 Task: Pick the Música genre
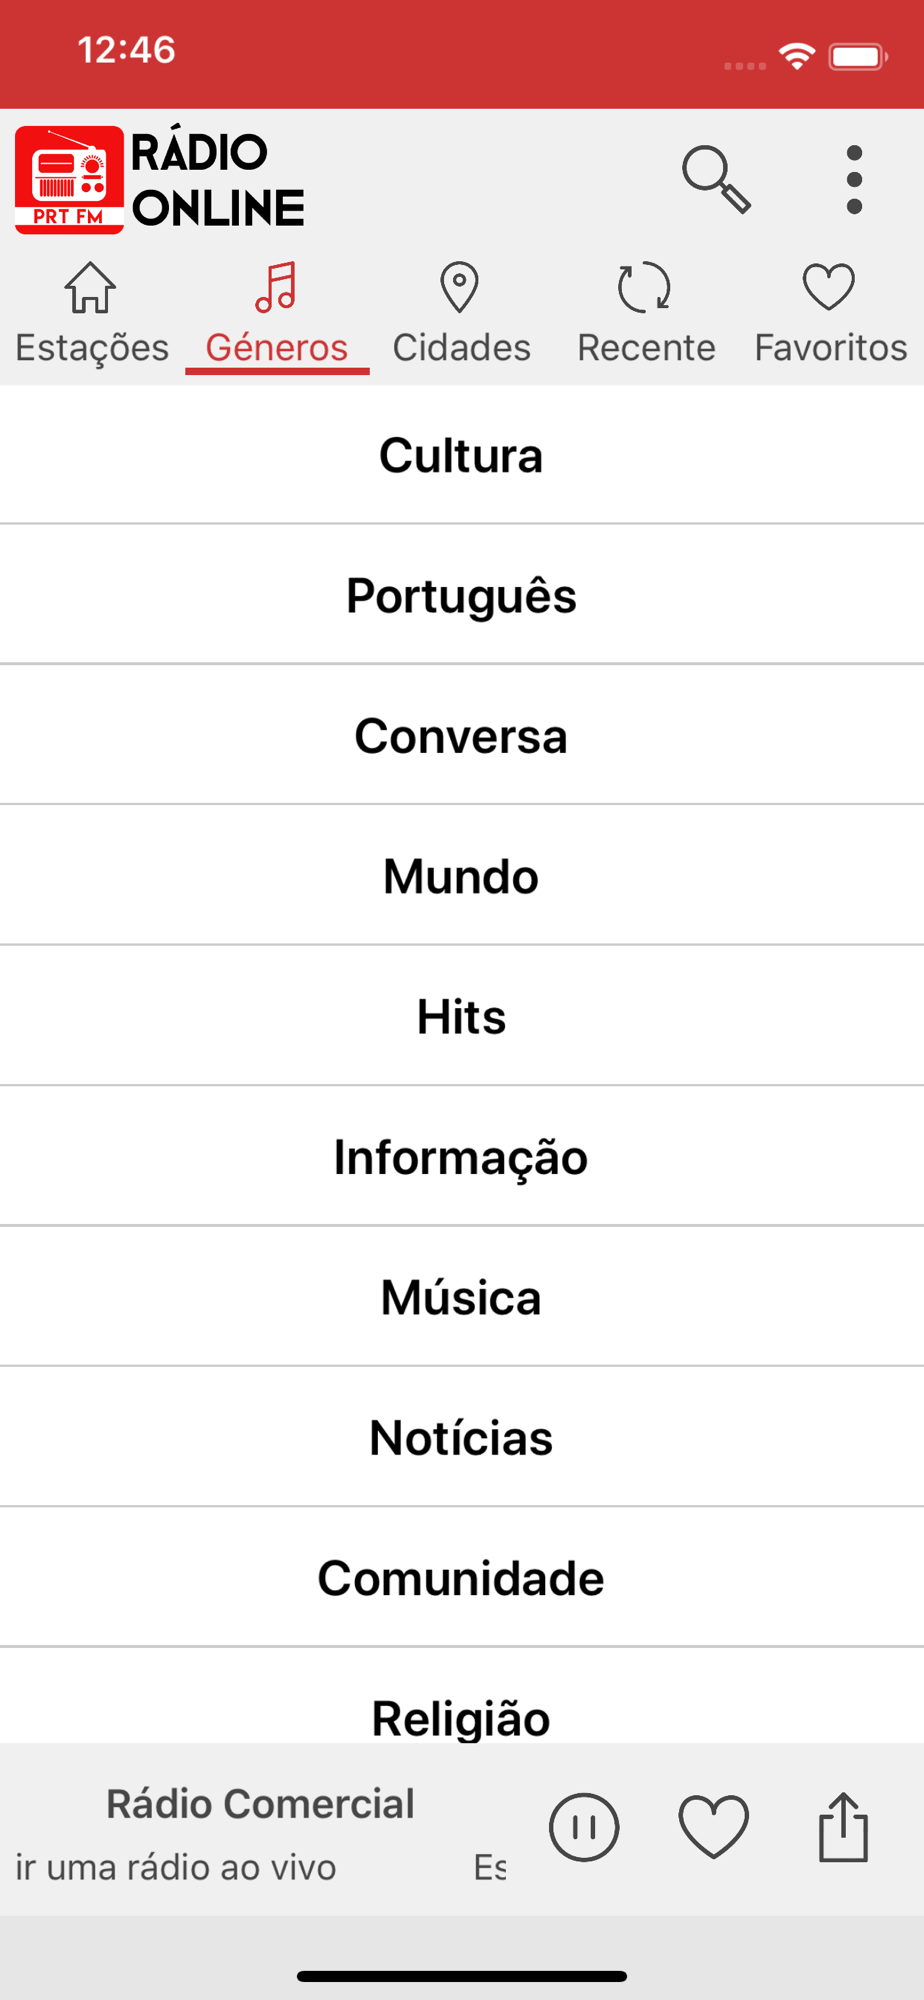(462, 1297)
